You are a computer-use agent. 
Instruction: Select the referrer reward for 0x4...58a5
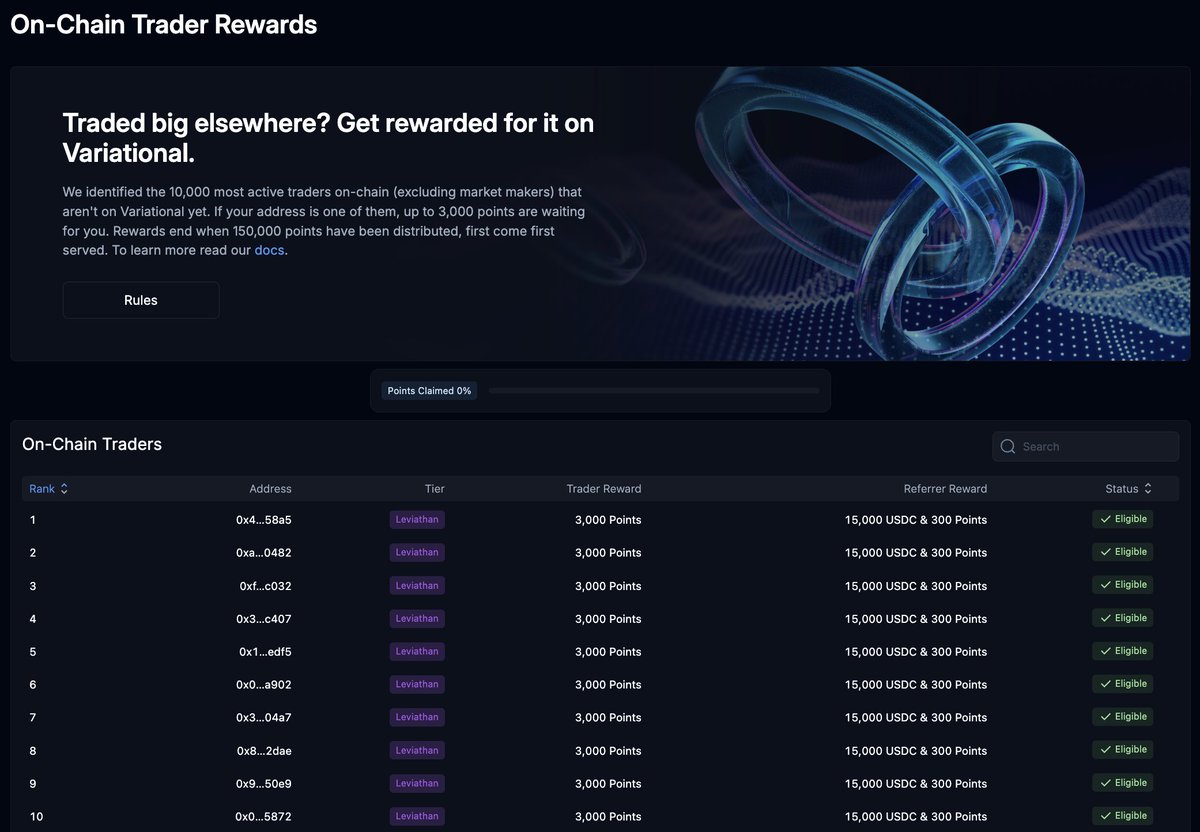pos(916,520)
